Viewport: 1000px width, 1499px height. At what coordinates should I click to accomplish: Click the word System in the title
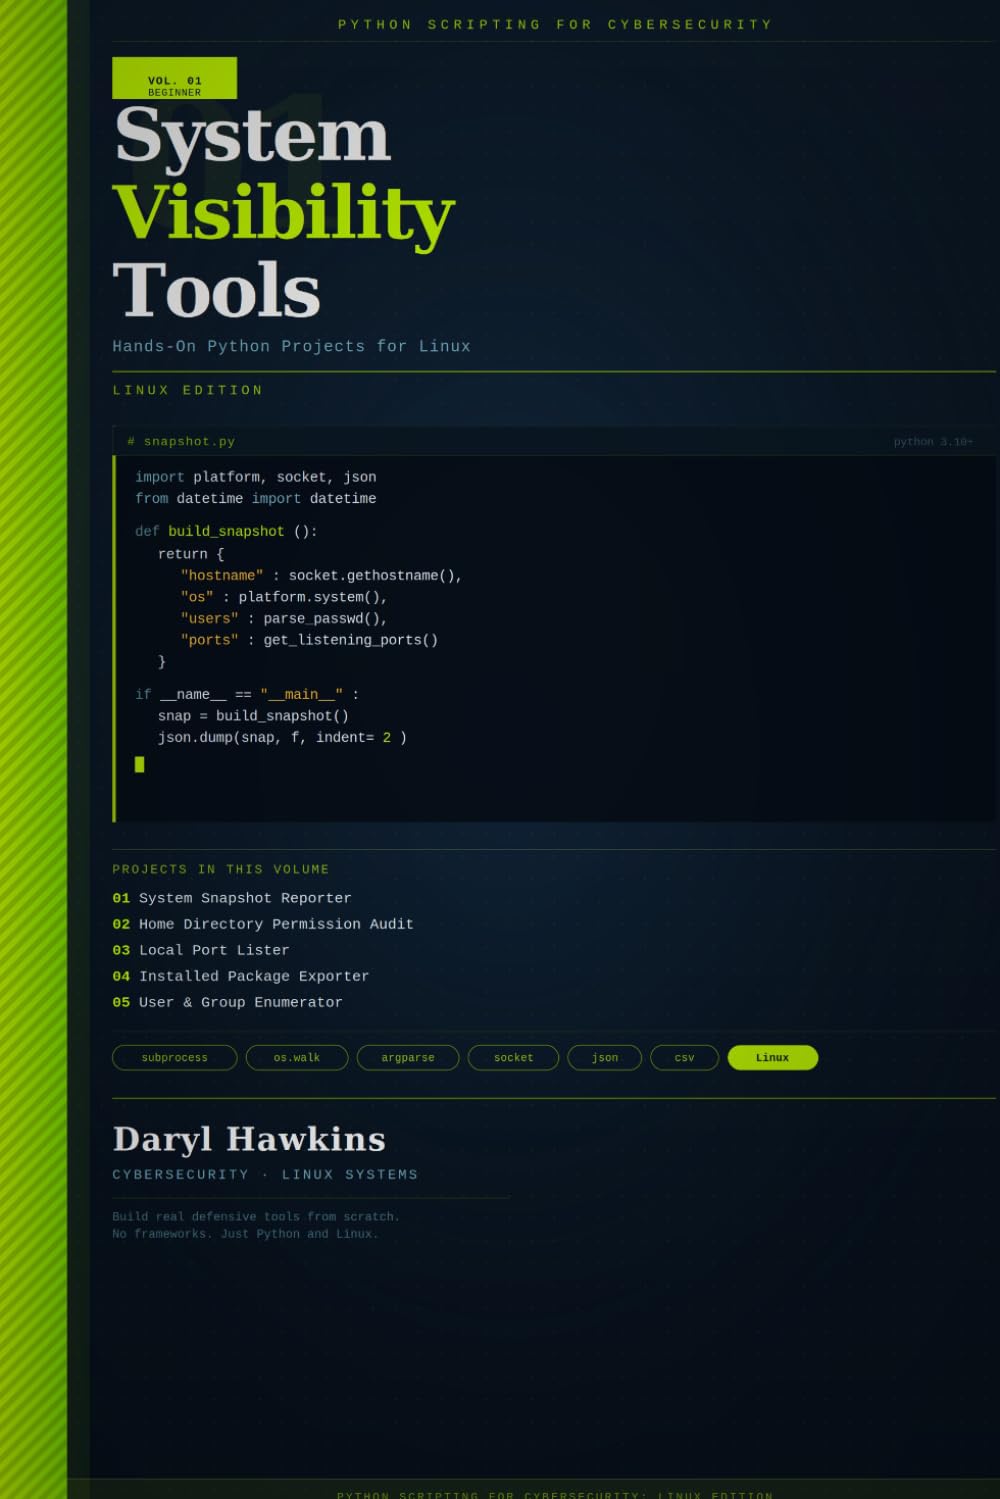pos(252,135)
